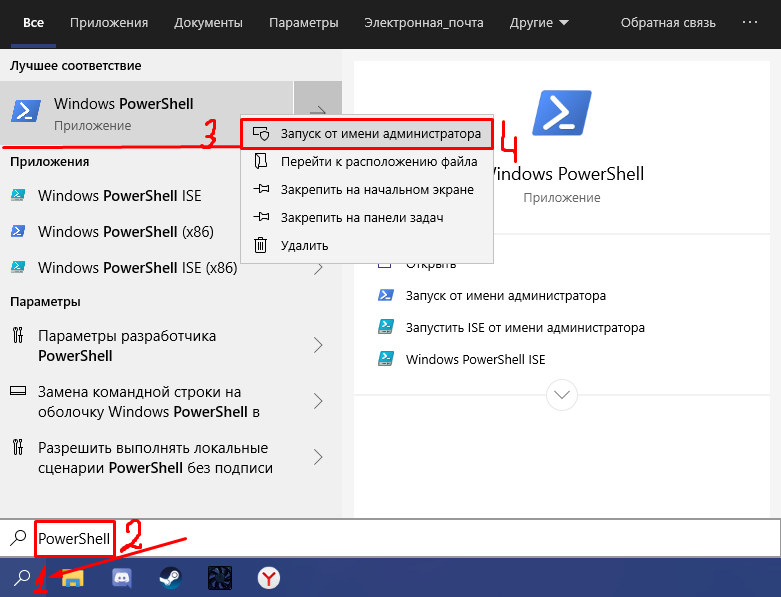The width and height of the screenshot is (781, 597).
Task: Open File Explorer from the taskbar
Action: pos(73,578)
